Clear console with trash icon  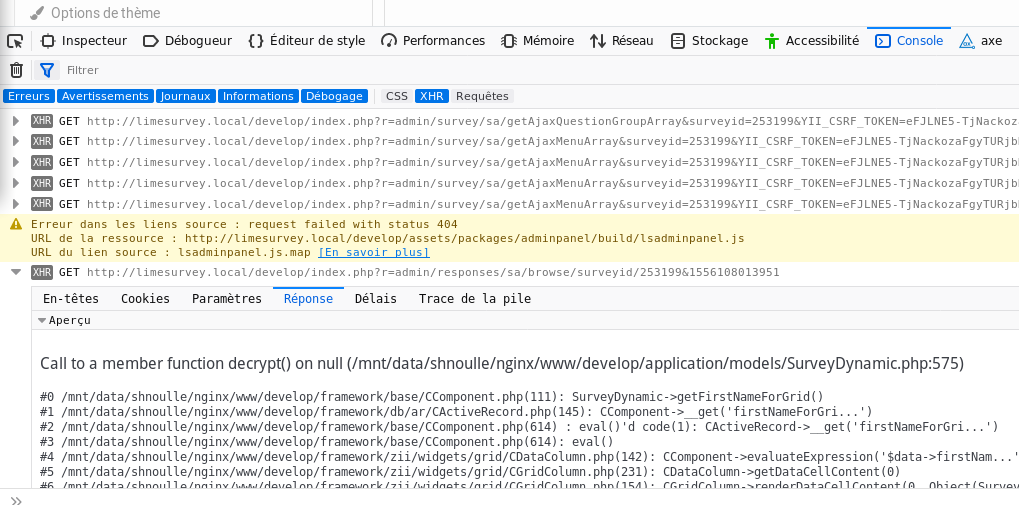click(16, 70)
